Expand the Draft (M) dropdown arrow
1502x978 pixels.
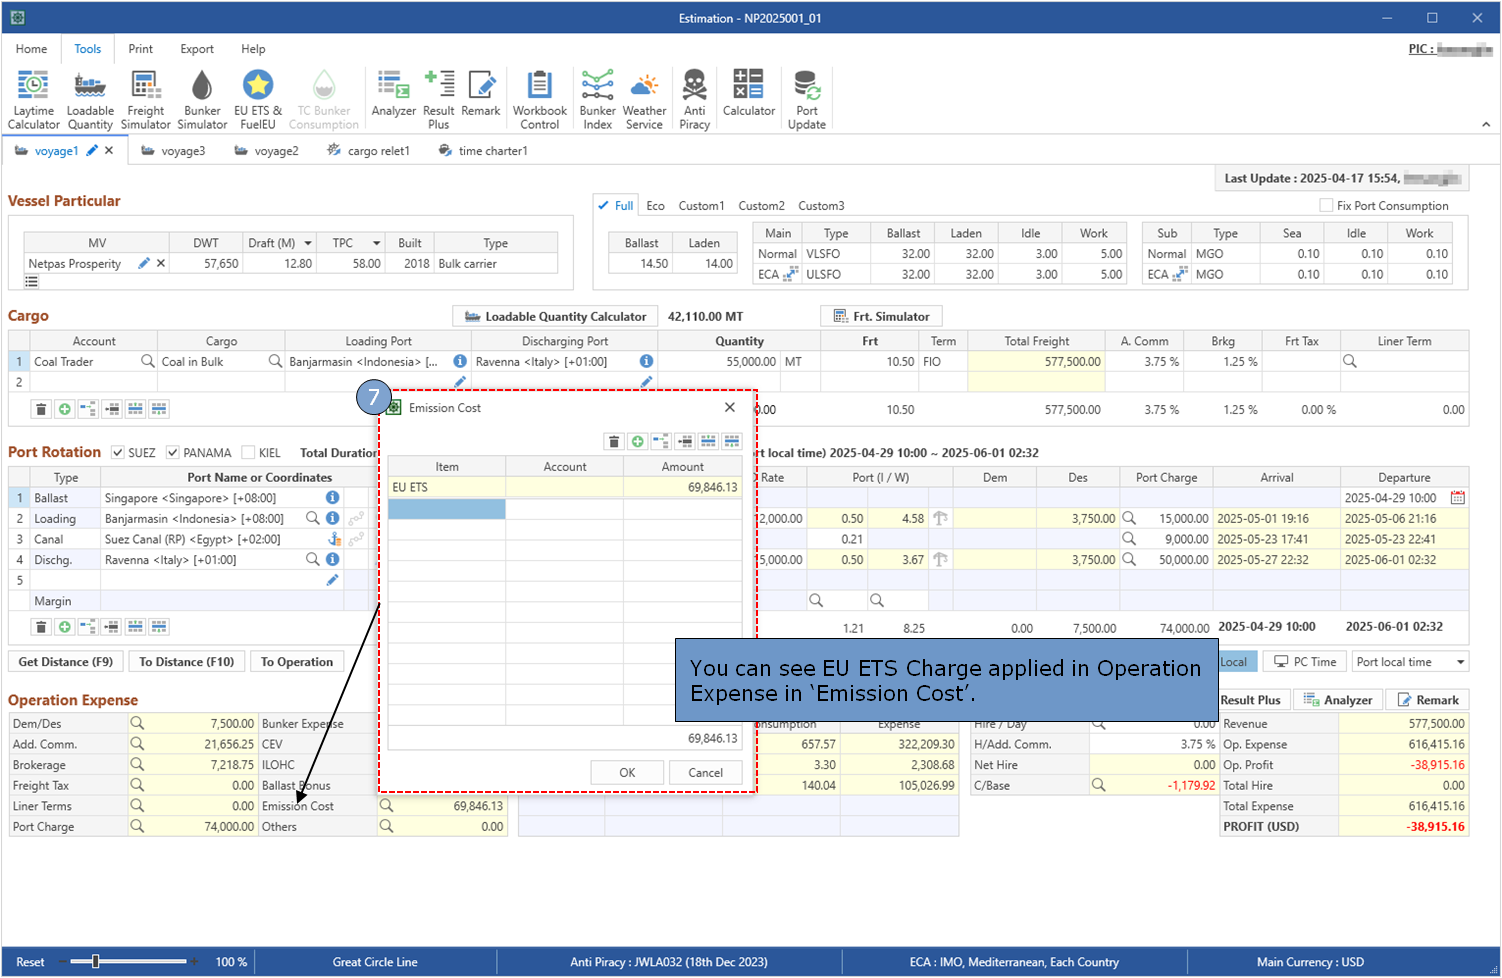(x=308, y=243)
